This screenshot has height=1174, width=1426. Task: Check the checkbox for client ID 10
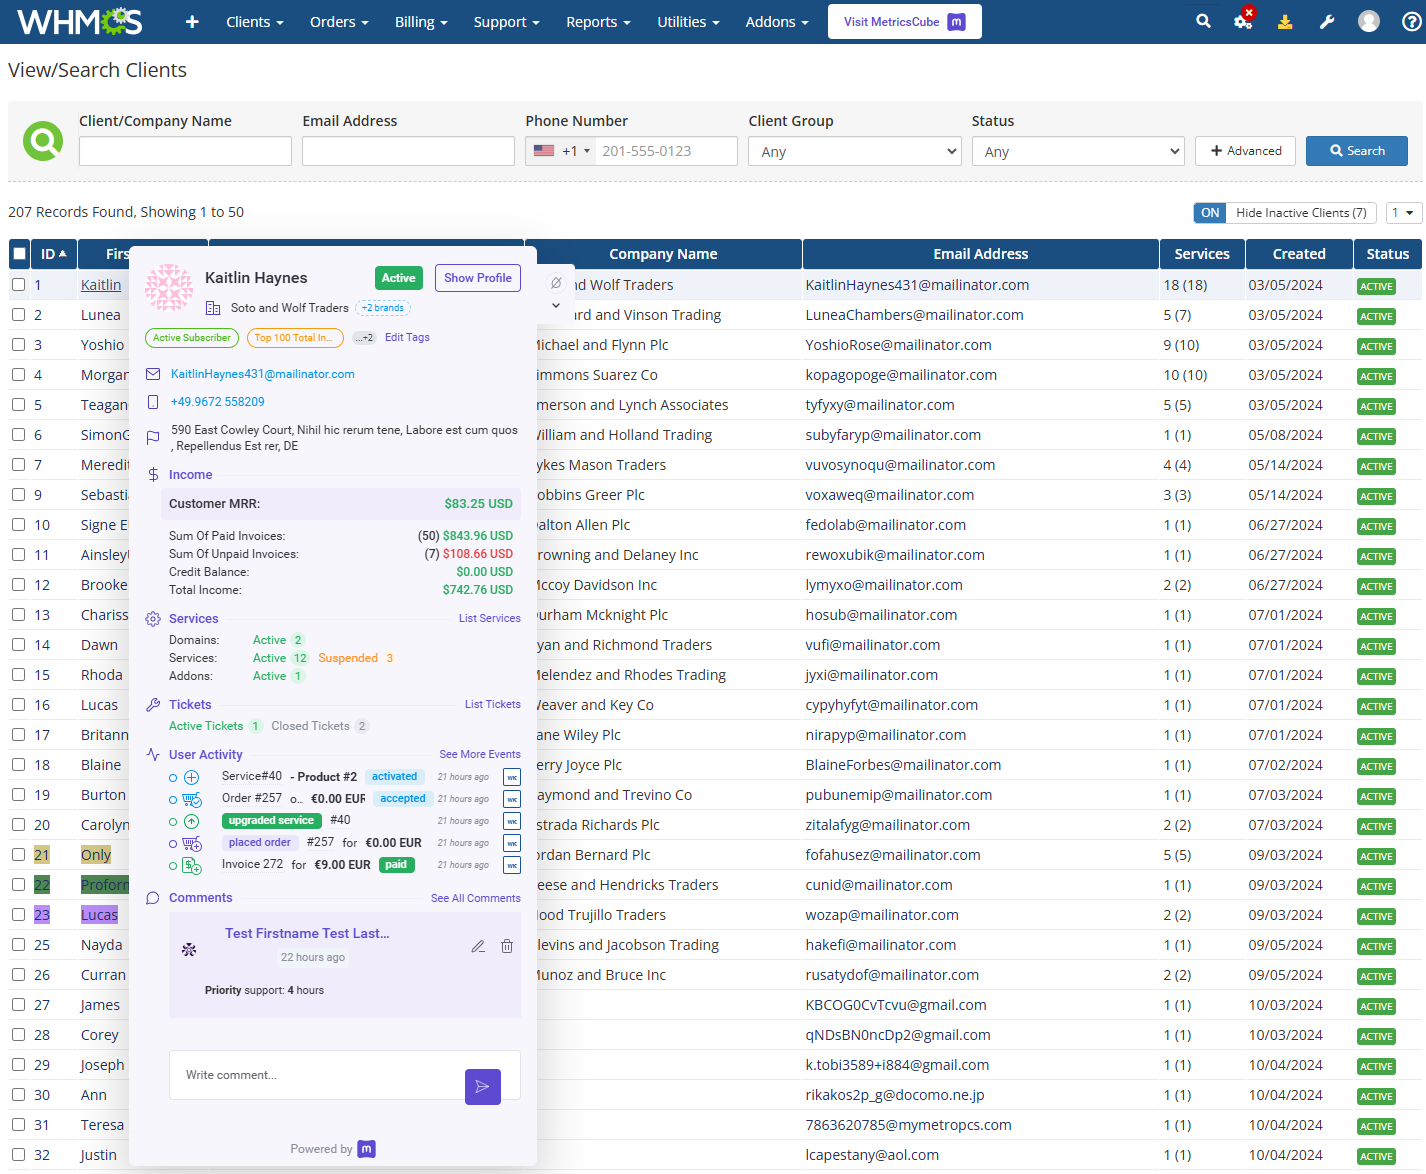pos(19,525)
